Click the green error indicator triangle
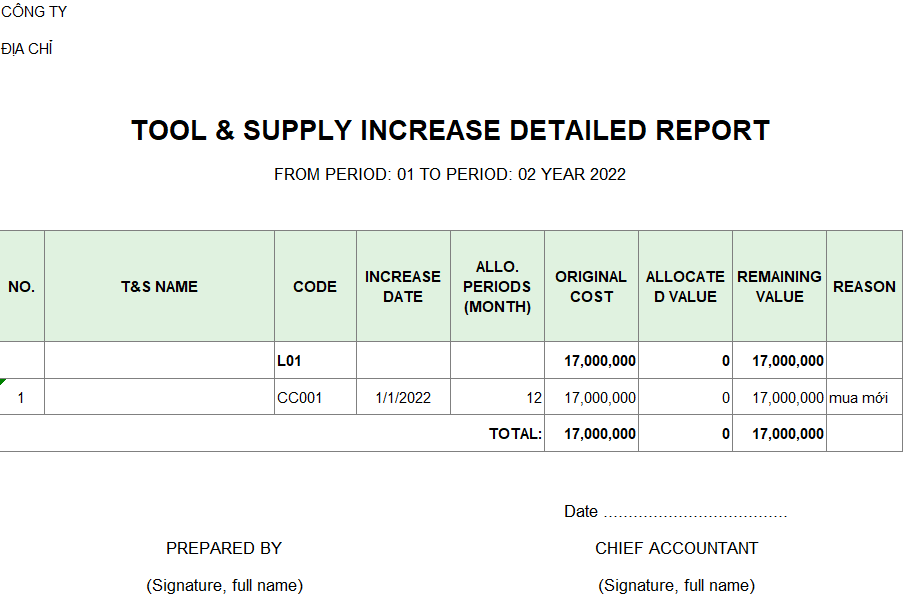Image resolution: width=916 pixels, height=611 pixels. click(3, 383)
